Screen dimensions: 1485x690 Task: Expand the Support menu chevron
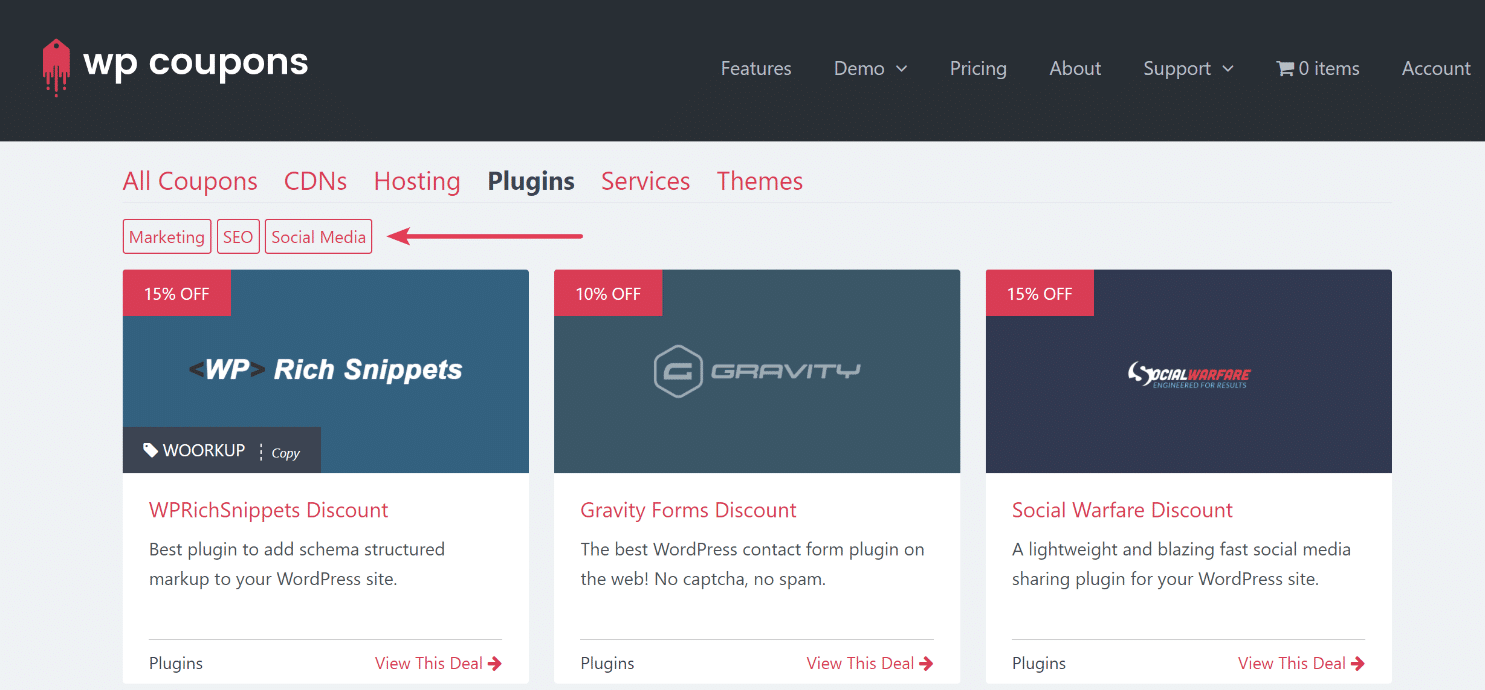click(x=1228, y=69)
